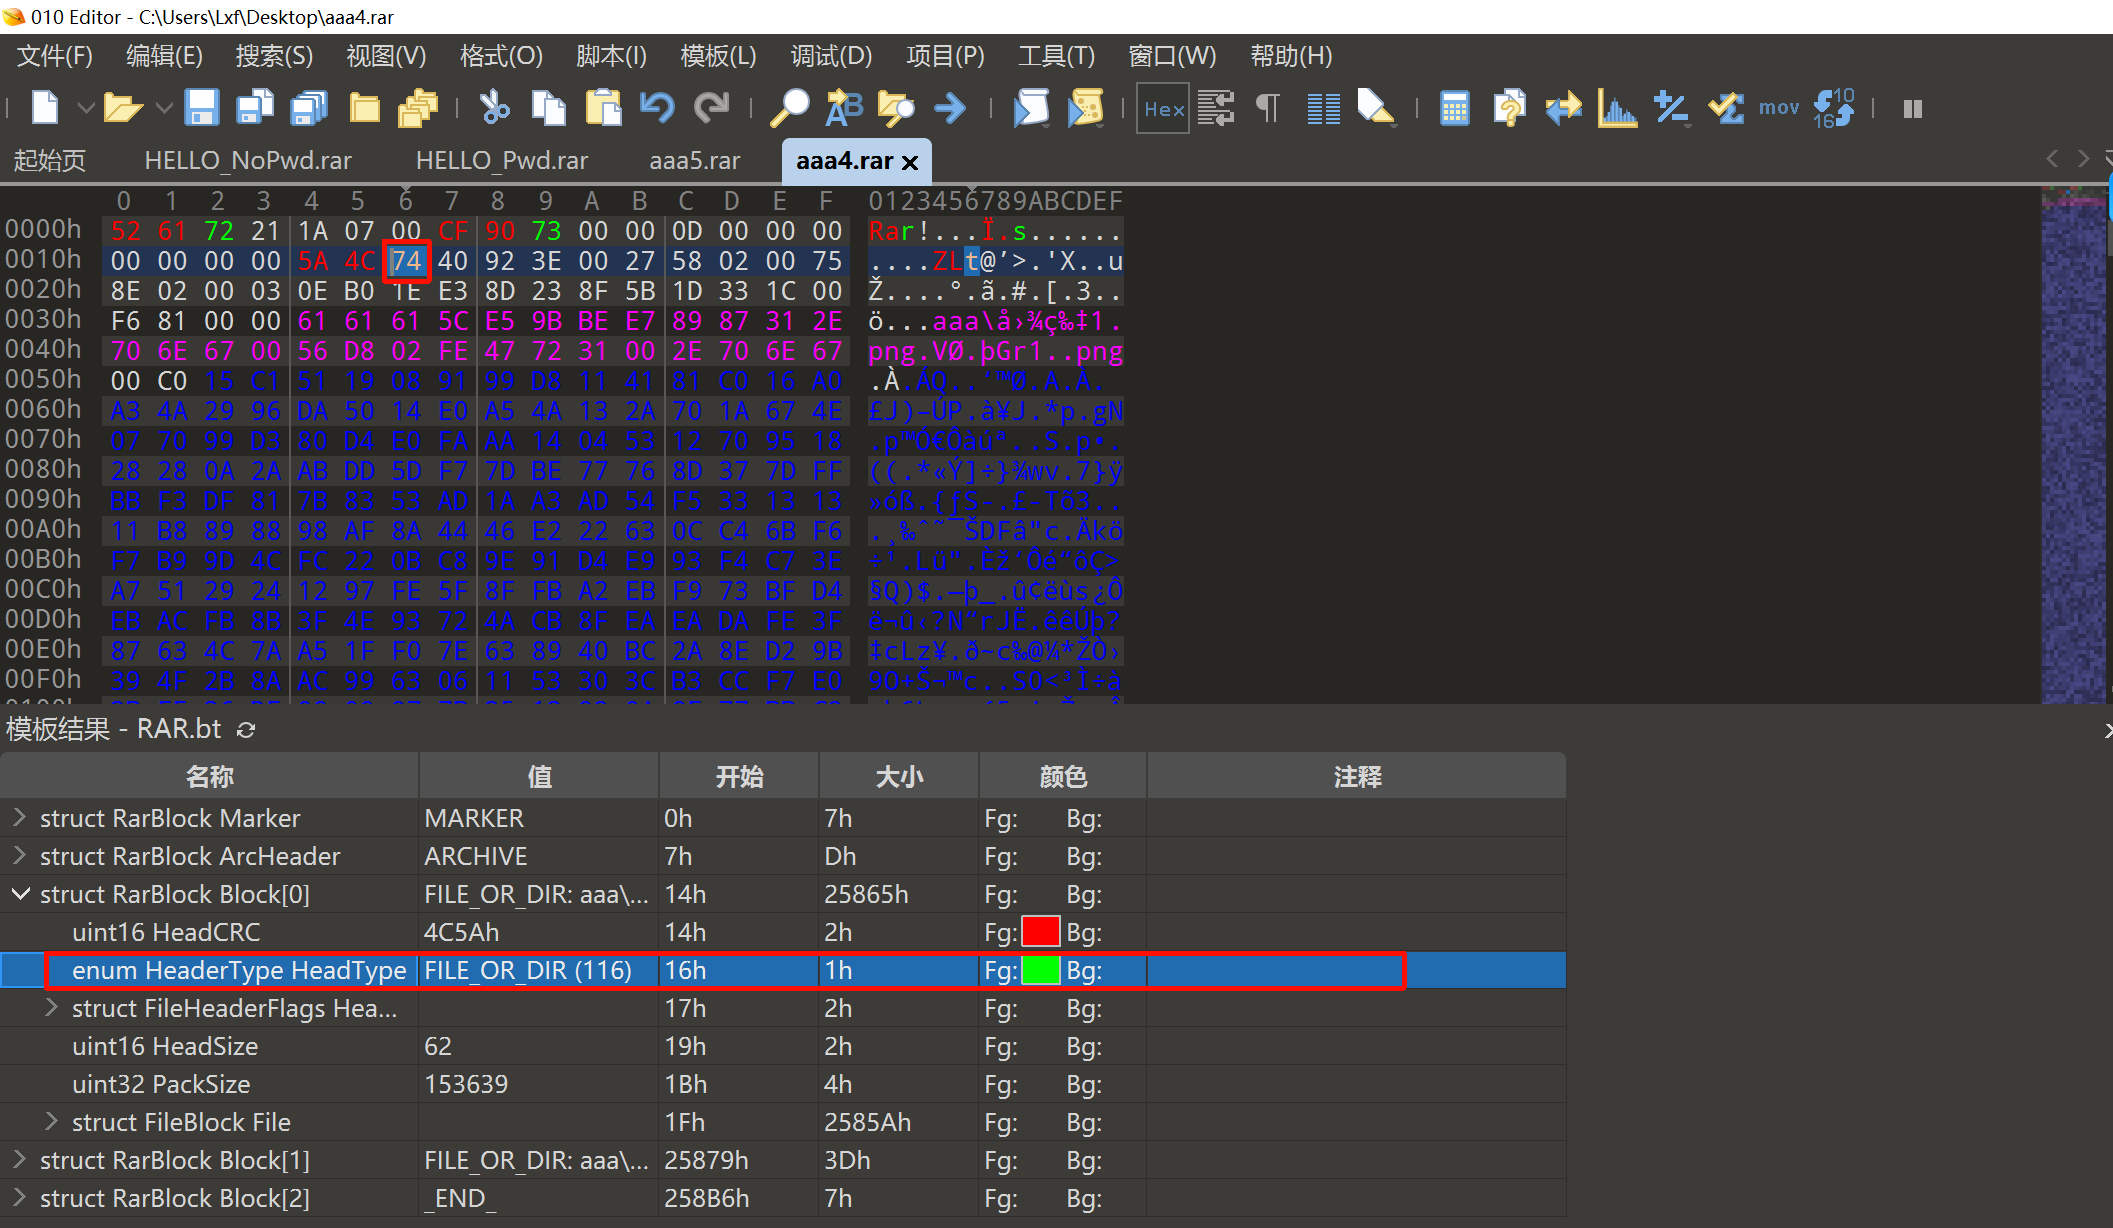Open the Find magnifier tool
The image size is (2113, 1228).
pos(789,108)
